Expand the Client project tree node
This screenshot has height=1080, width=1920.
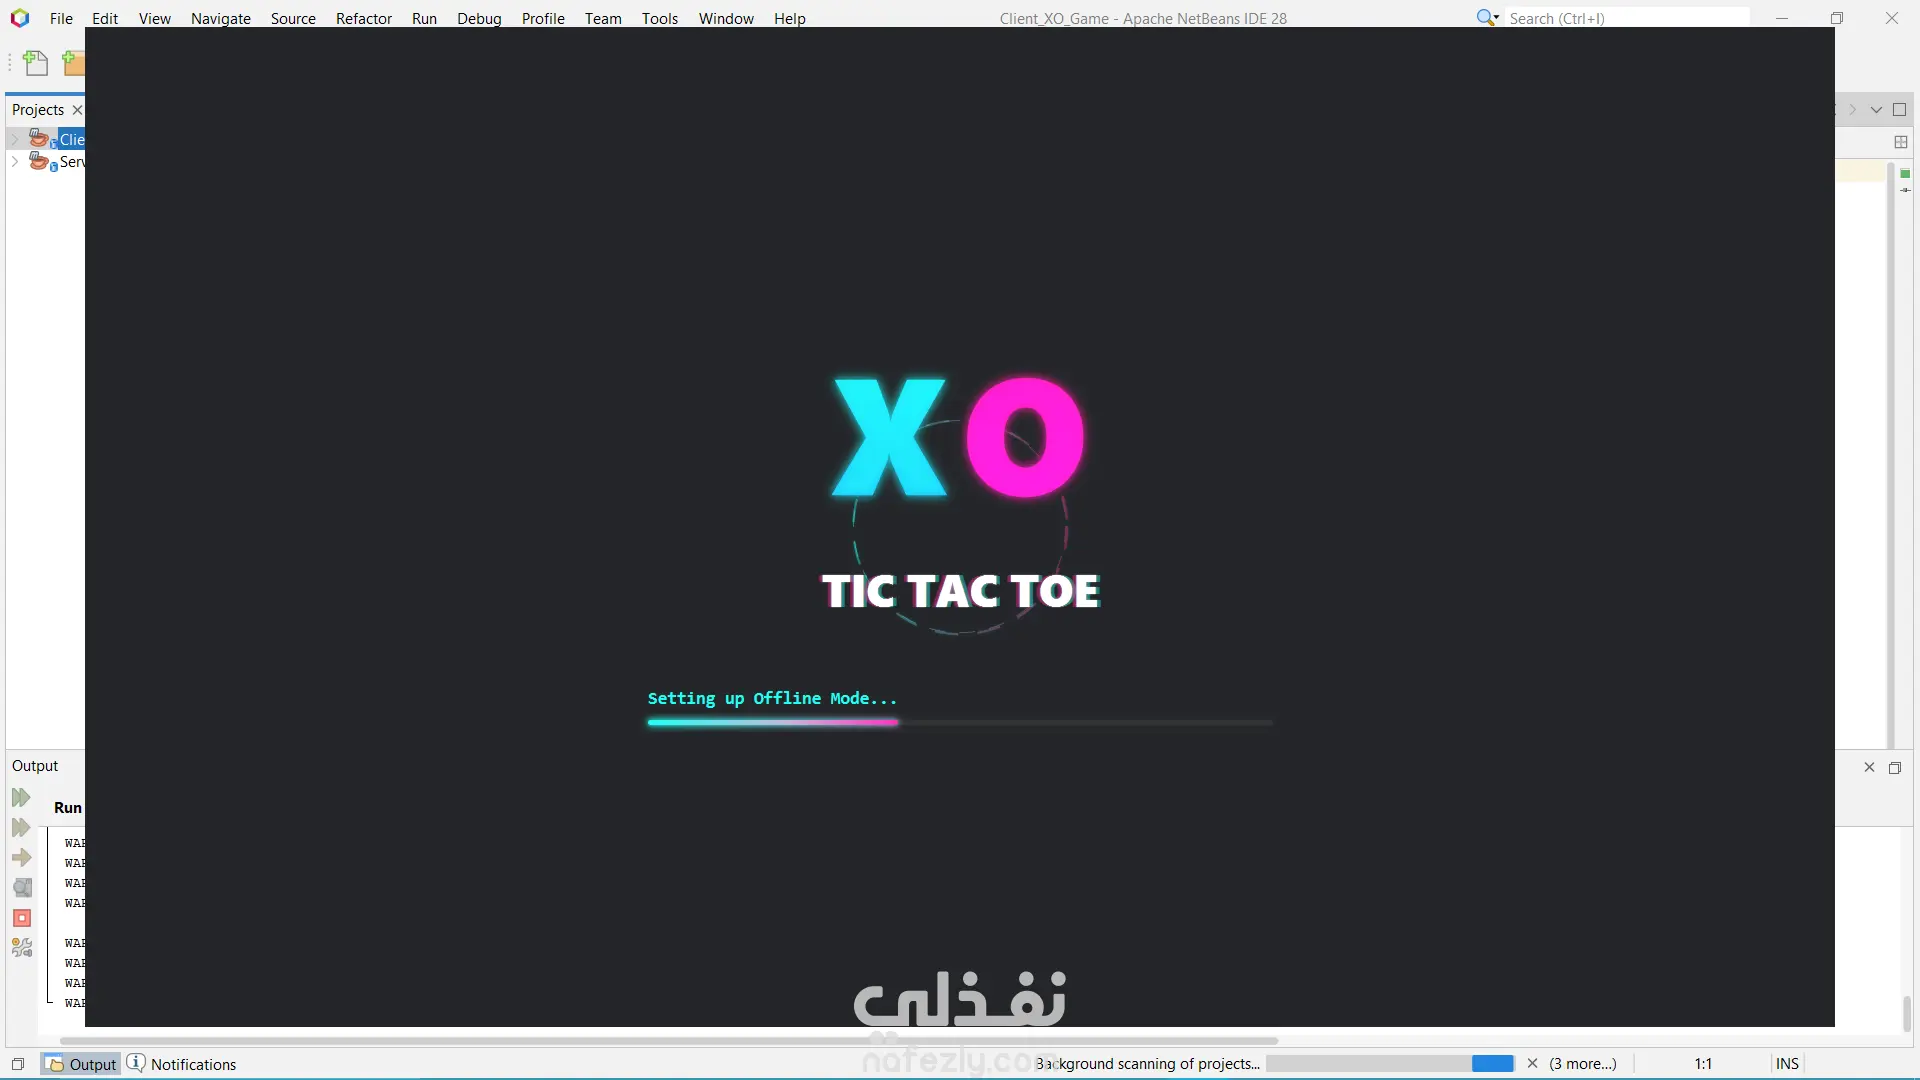[x=15, y=139]
